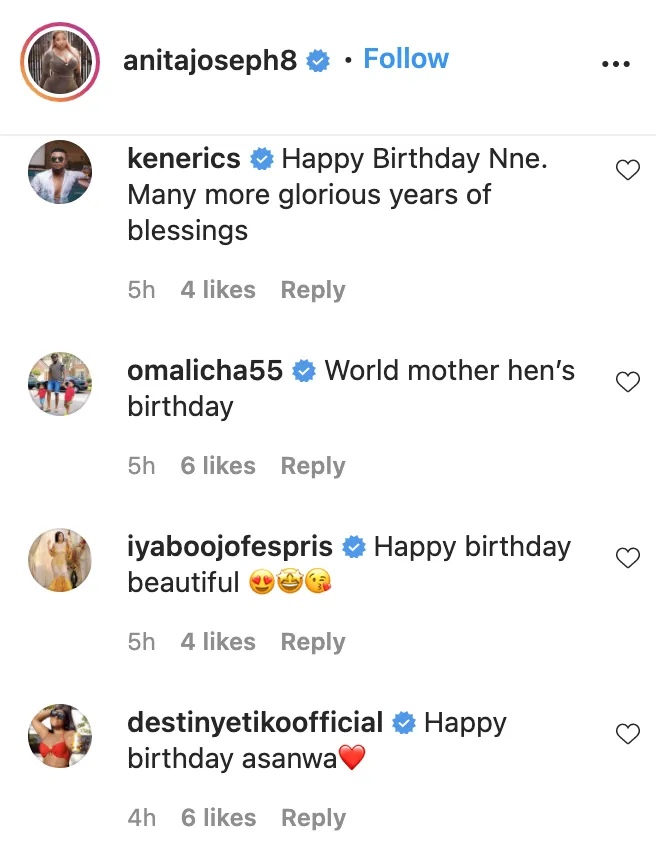View 6 likes on omalicha55 comment
The image size is (656, 864).
click(x=217, y=466)
